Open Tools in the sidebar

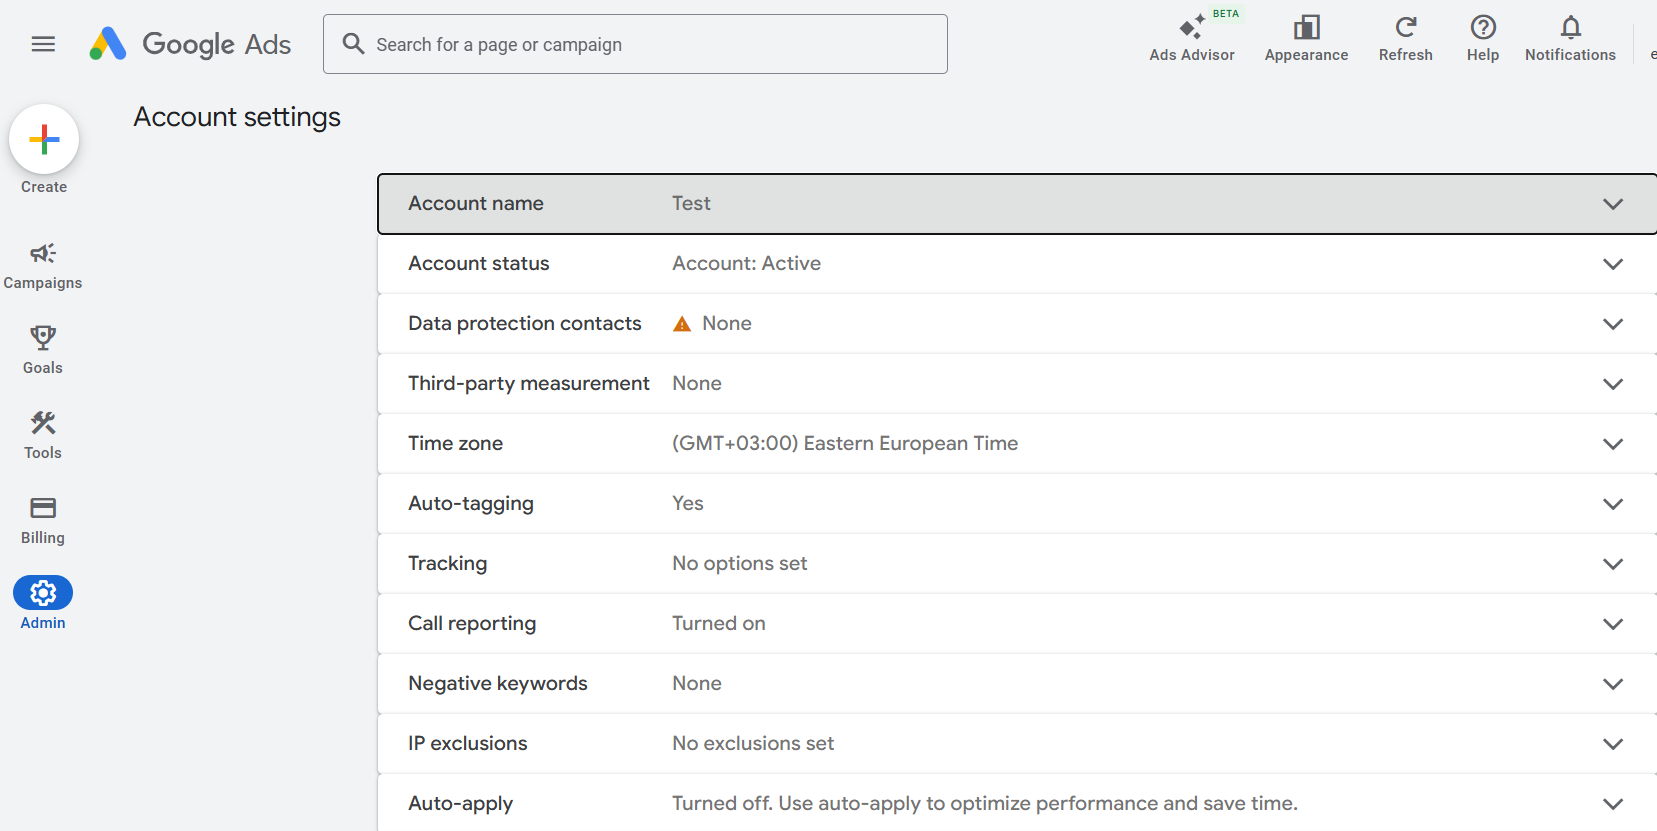click(x=43, y=434)
